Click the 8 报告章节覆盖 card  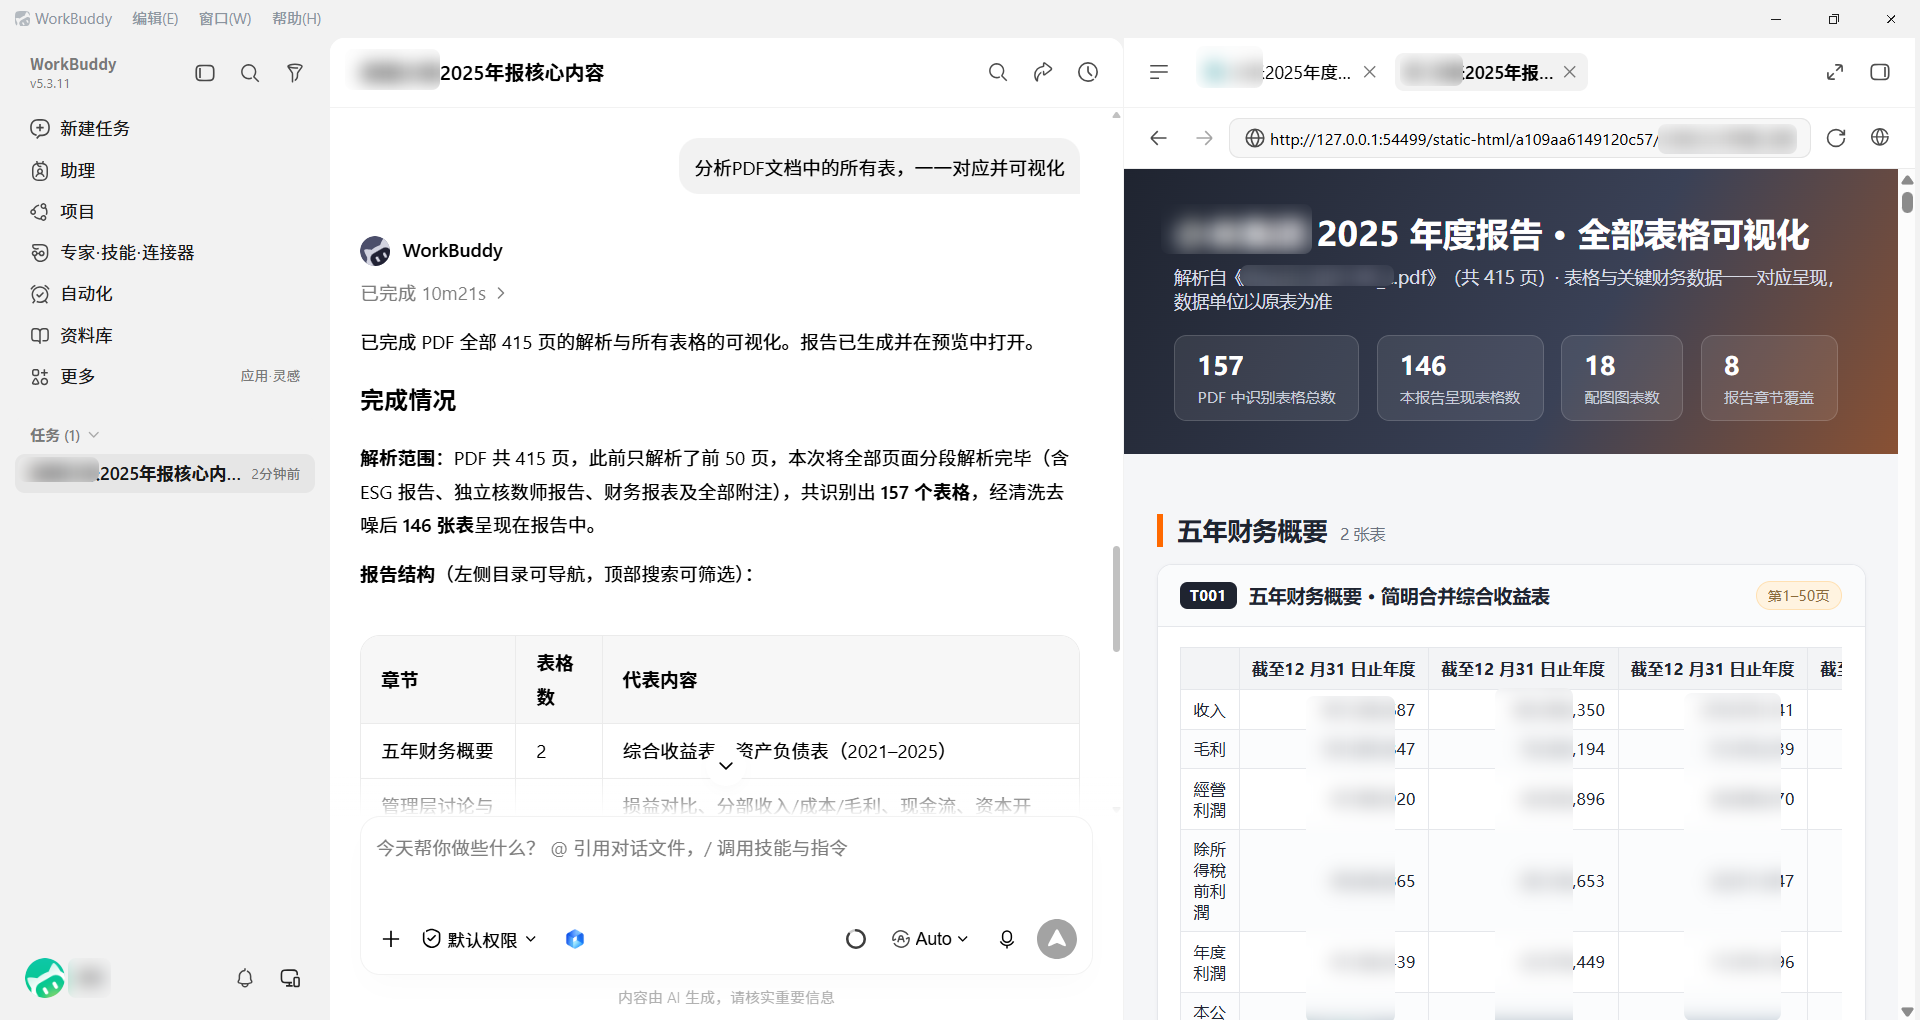tap(1769, 378)
